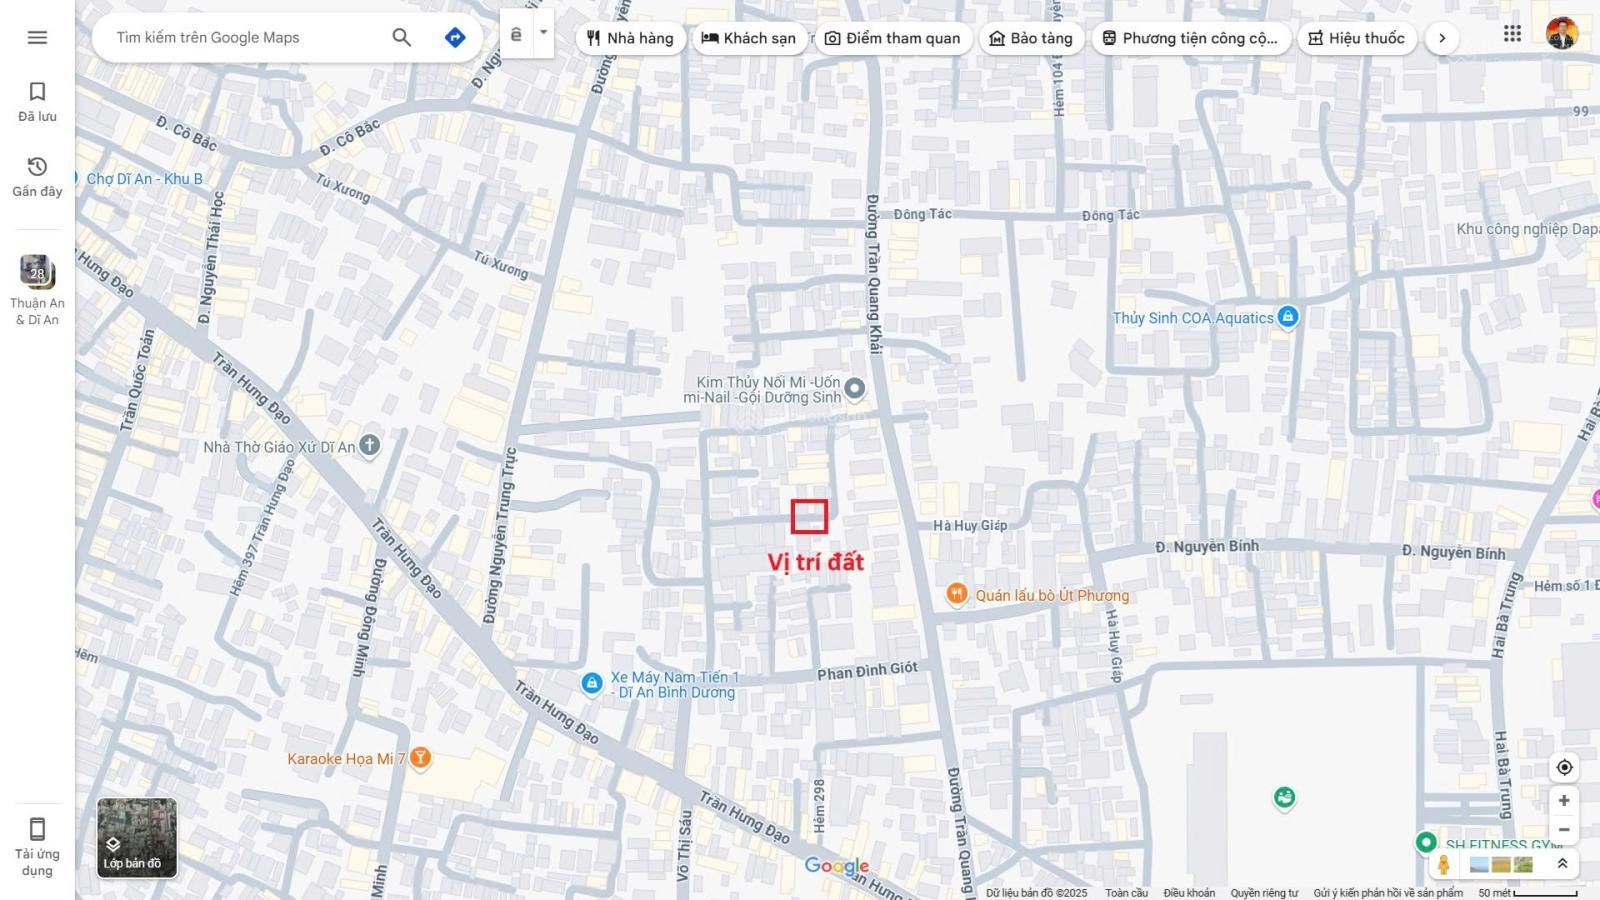Filter by Khách sạn hotels
The image size is (1600, 900).
pos(749,38)
